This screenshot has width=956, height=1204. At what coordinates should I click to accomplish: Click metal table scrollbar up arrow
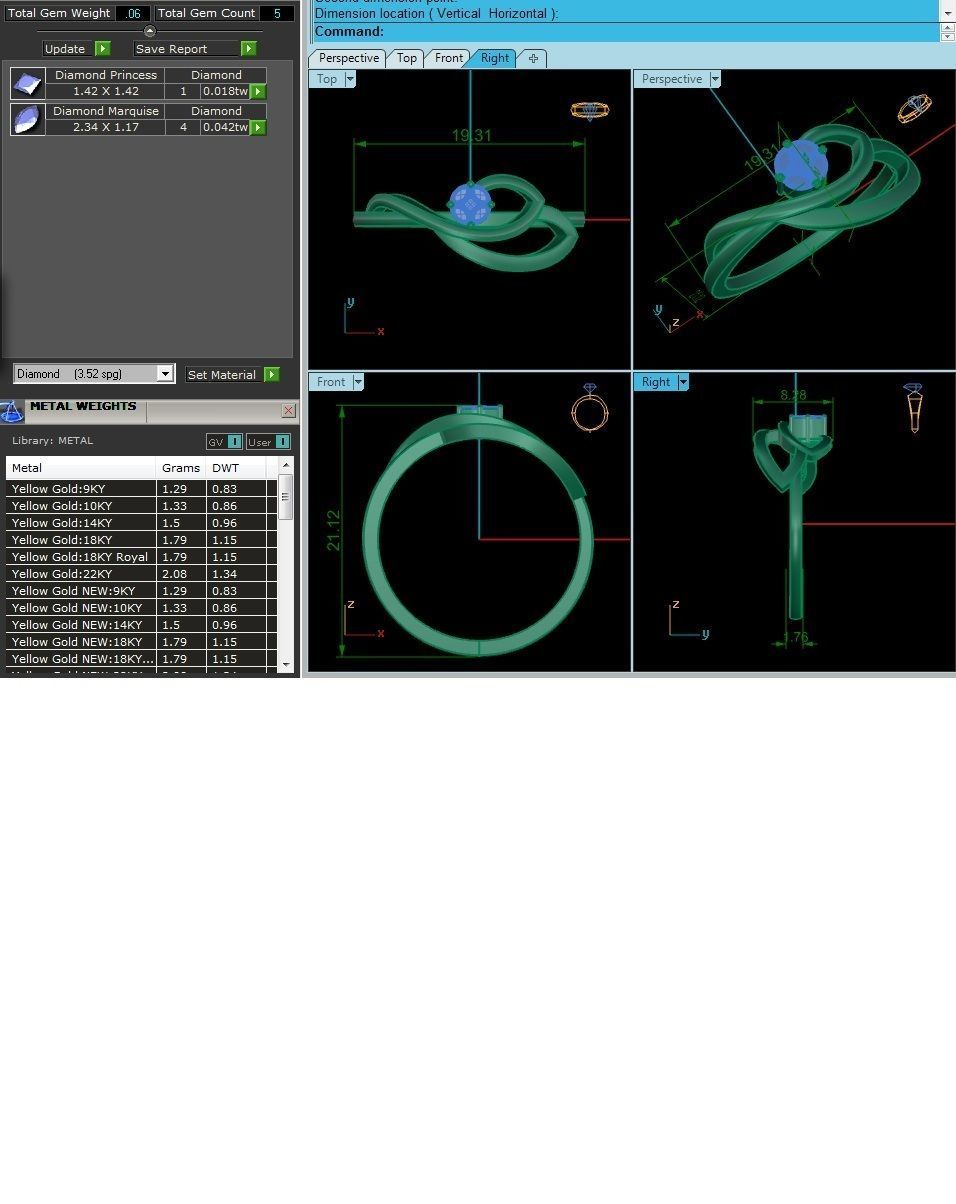coord(286,466)
